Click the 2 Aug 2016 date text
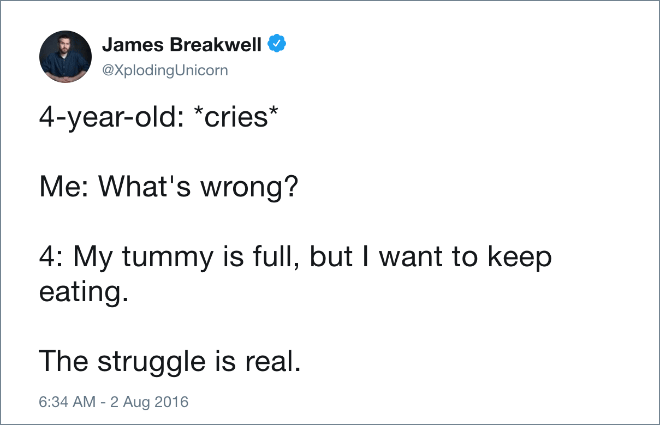The height and width of the screenshot is (425, 660). pos(149,401)
